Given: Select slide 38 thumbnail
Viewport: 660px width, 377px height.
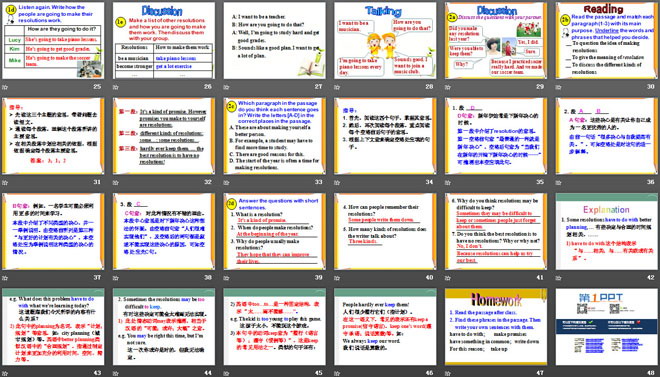Looking at the screenshot, I should (x=164, y=231).
